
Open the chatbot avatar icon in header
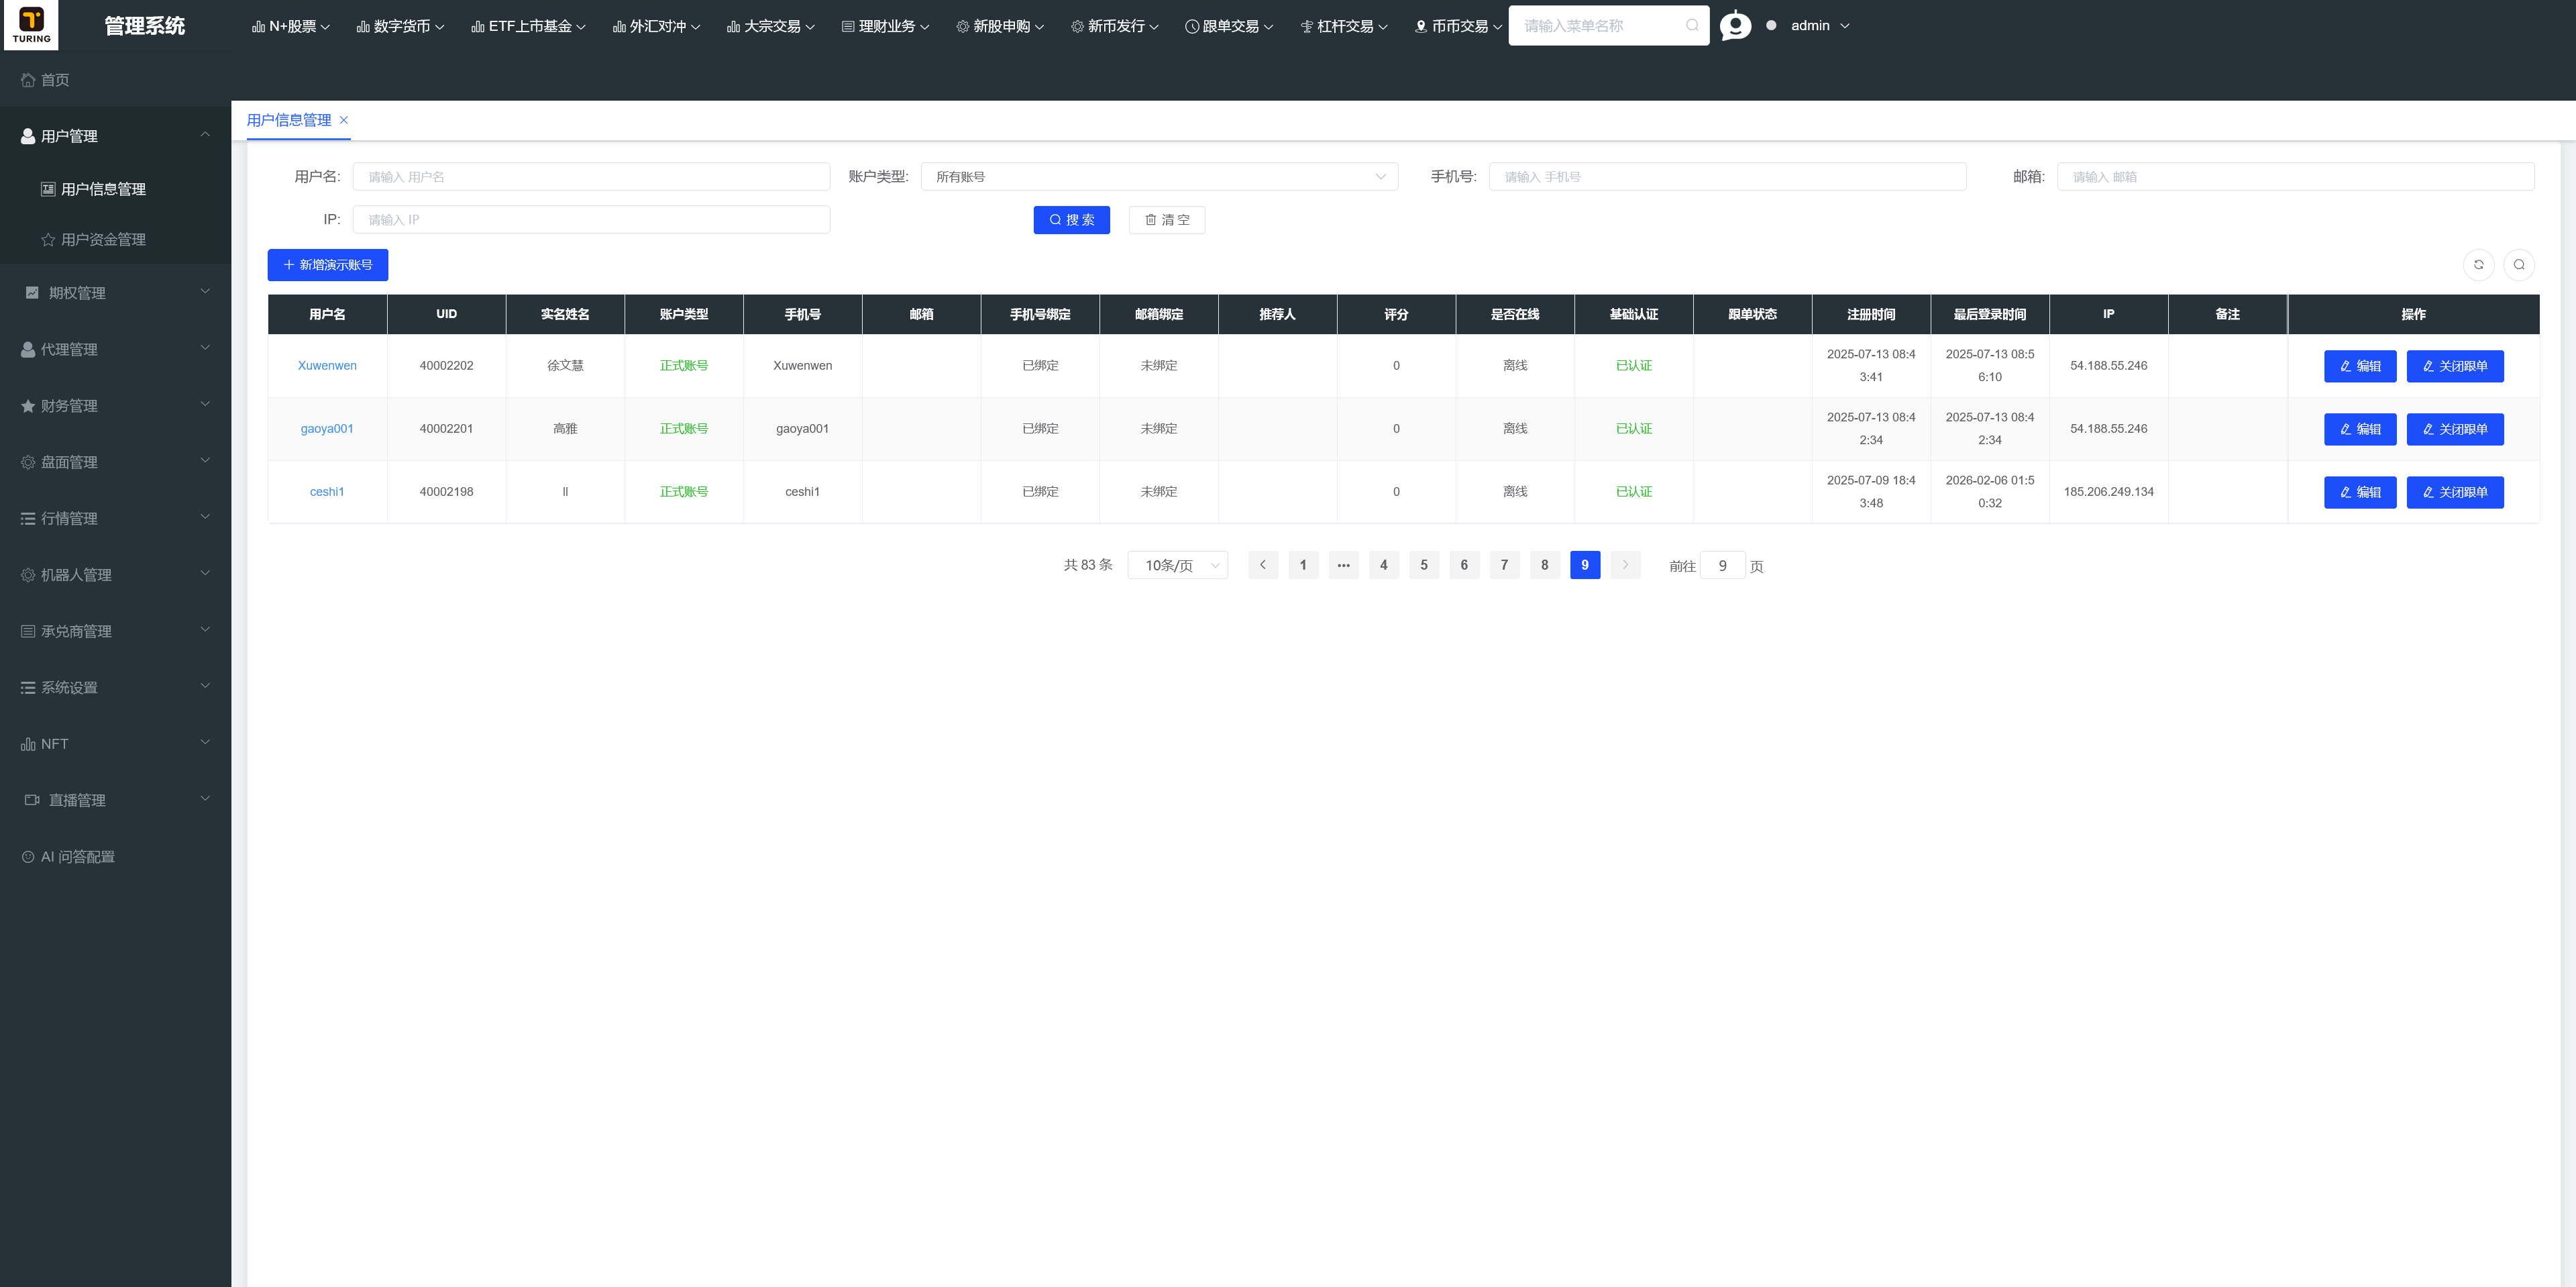coord(1735,25)
